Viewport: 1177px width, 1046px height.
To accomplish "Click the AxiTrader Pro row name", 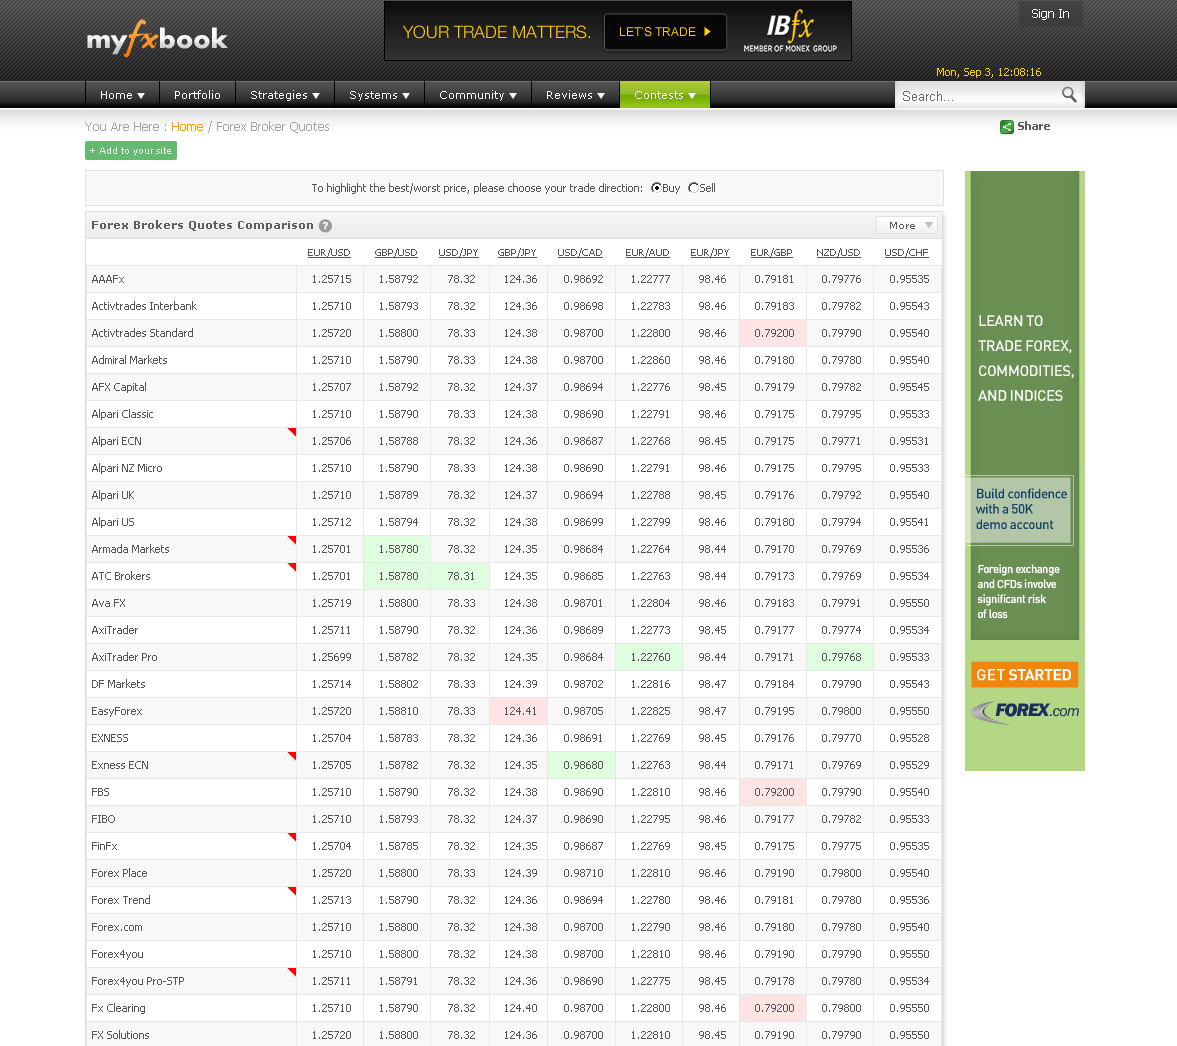I will pos(125,657).
